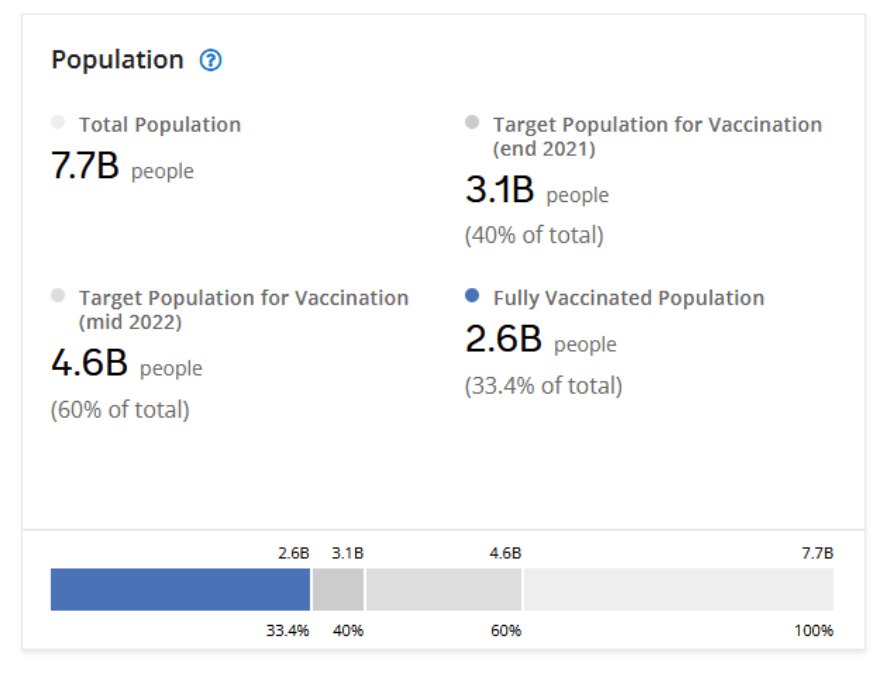Click the mid 2022 target legend dot

click(58, 296)
